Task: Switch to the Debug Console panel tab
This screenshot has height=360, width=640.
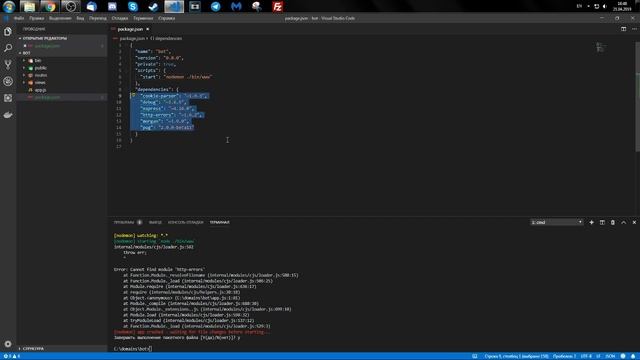Action: 186,222
